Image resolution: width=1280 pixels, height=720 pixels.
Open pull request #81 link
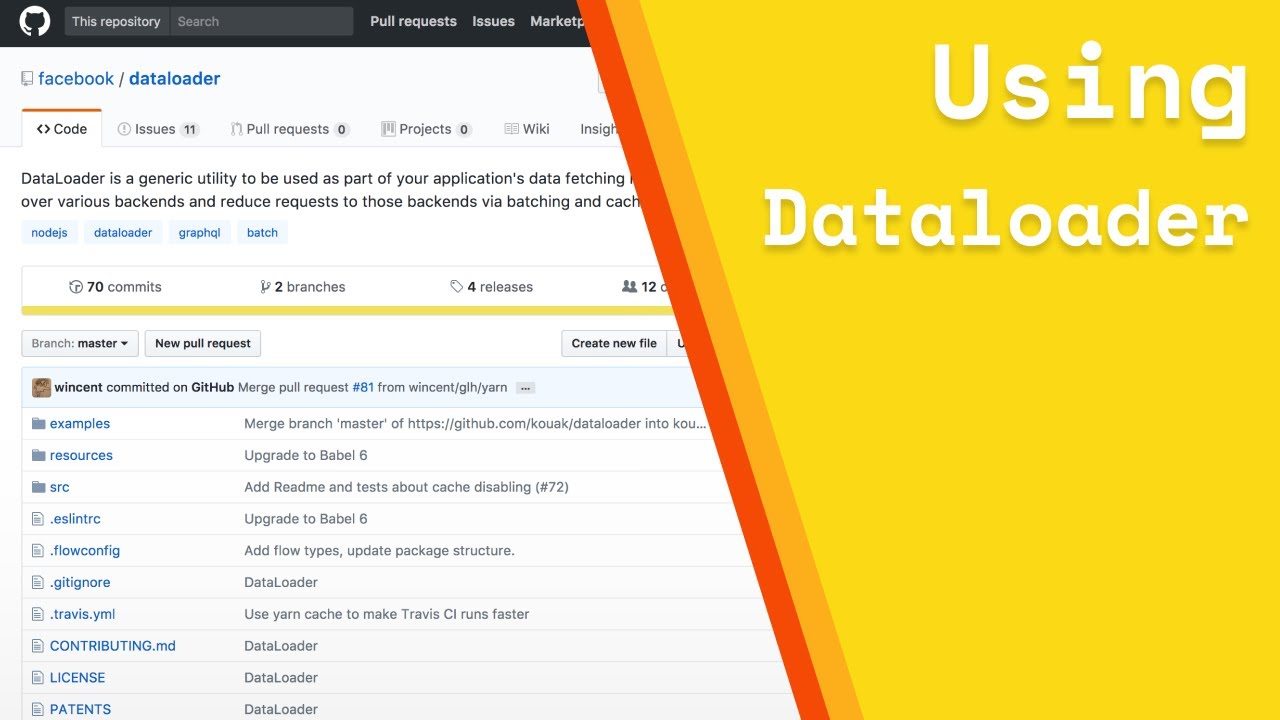(x=363, y=388)
